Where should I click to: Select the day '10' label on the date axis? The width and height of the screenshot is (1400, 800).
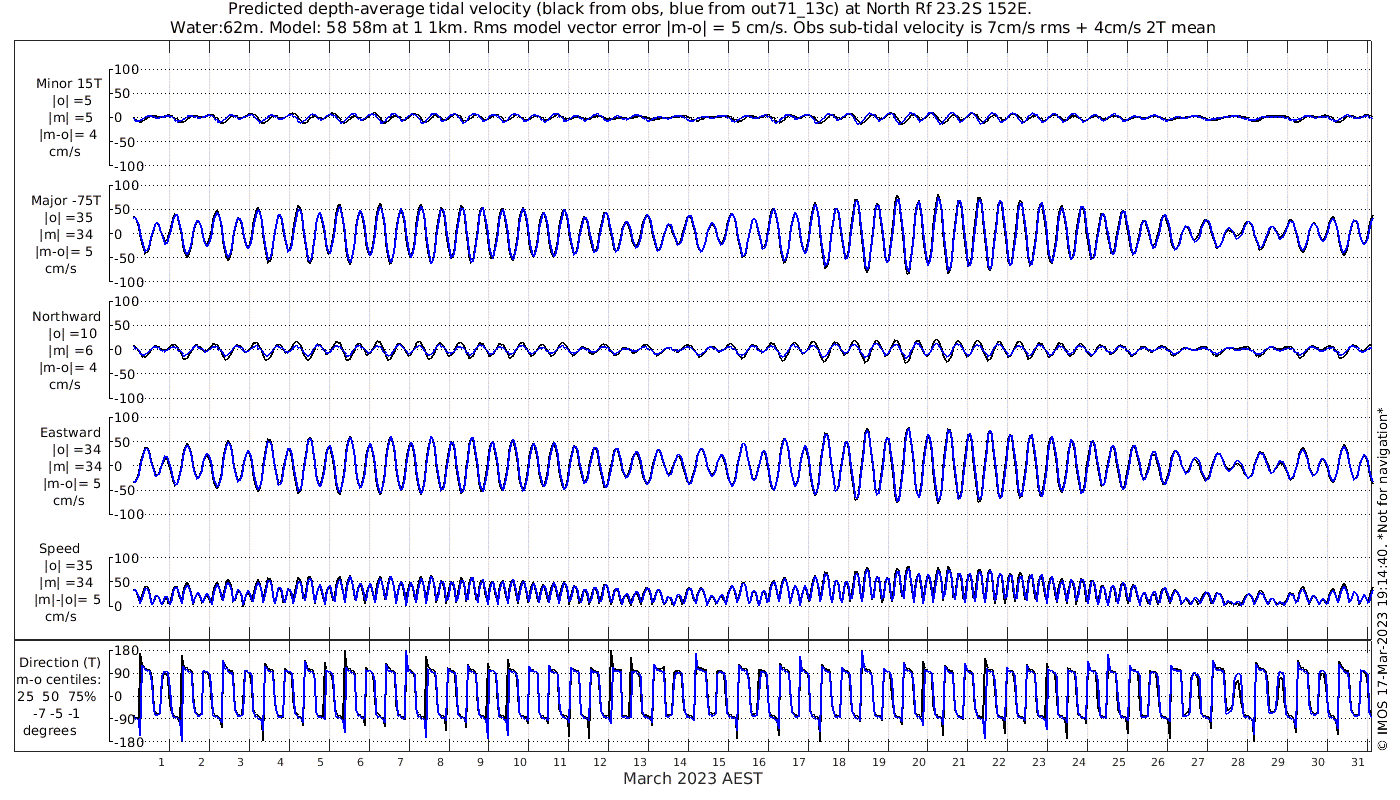(520, 762)
